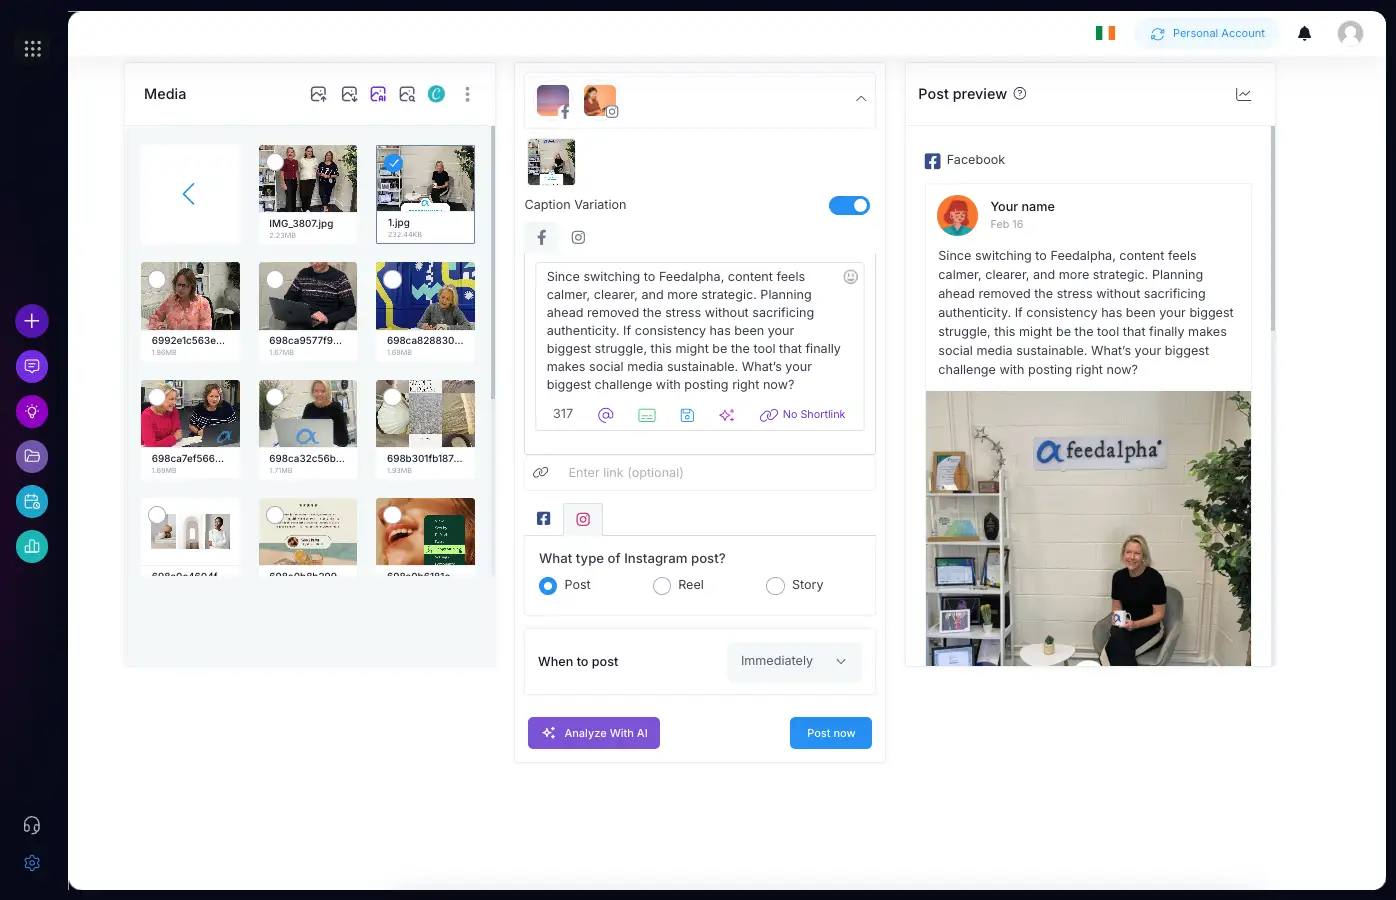Viewport: 1396px width, 900px height.
Task: Select the upload media icon
Action: [318, 93]
